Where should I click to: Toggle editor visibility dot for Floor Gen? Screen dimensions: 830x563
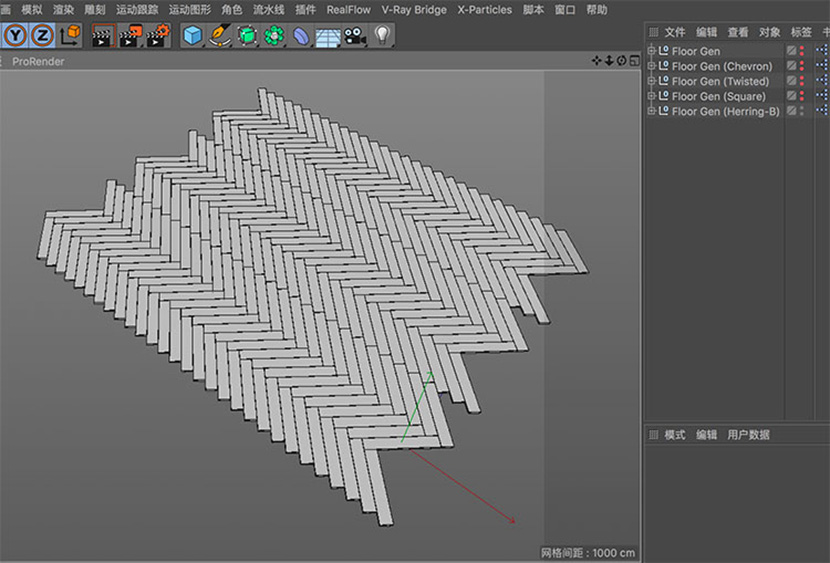(x=801, y=48)
